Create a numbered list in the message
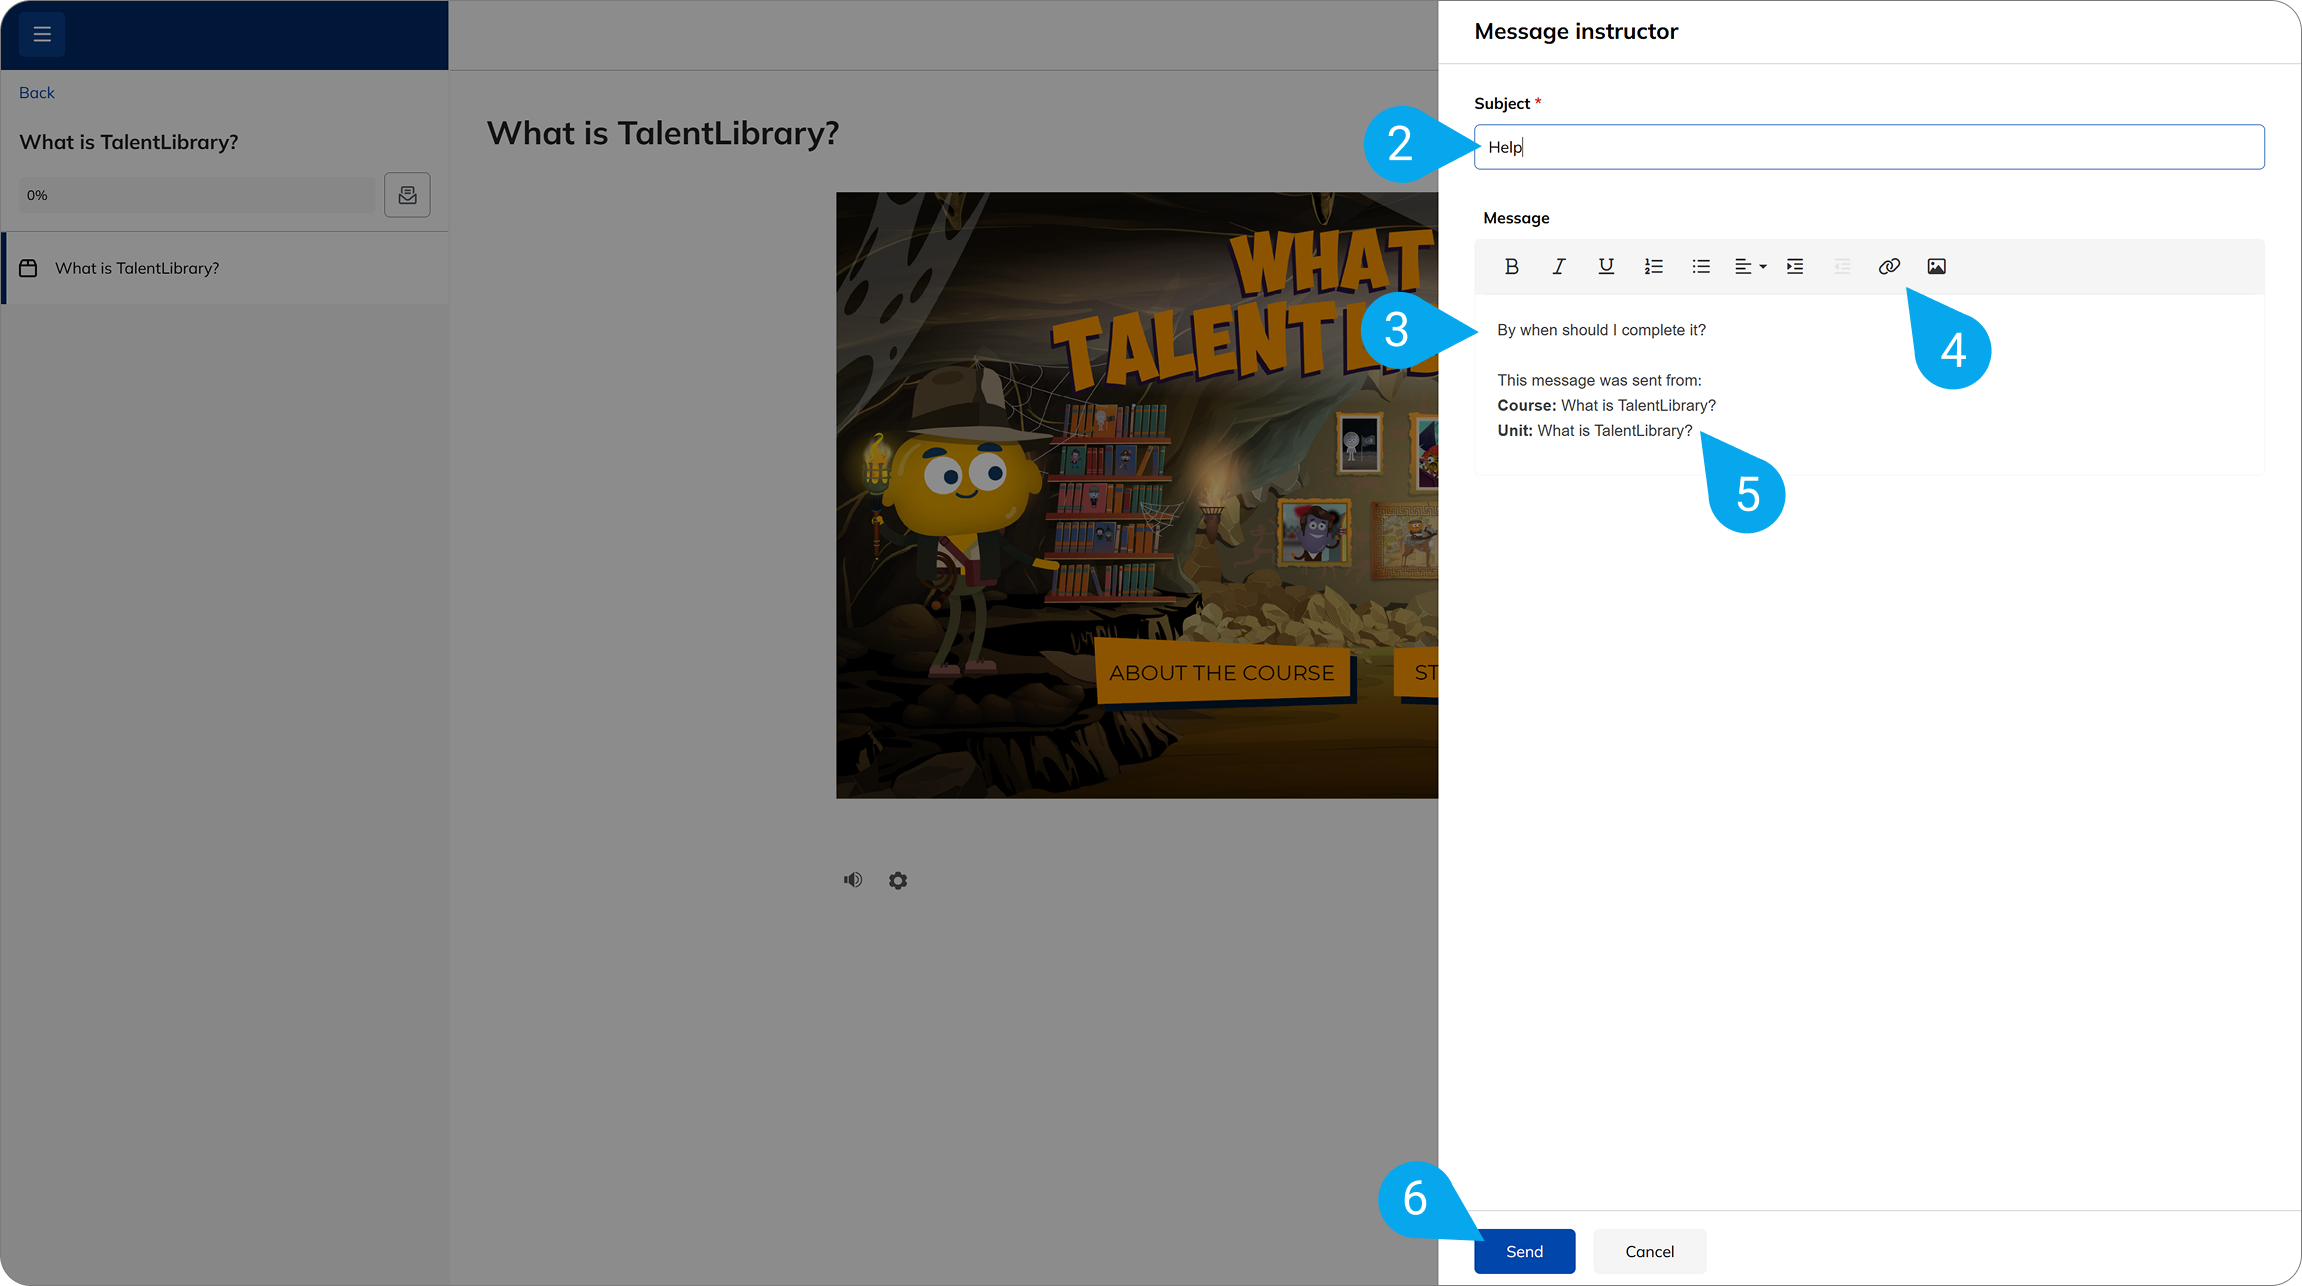The height and width of the screenshot is (1286, 2302). click(x=1653, y=266)
